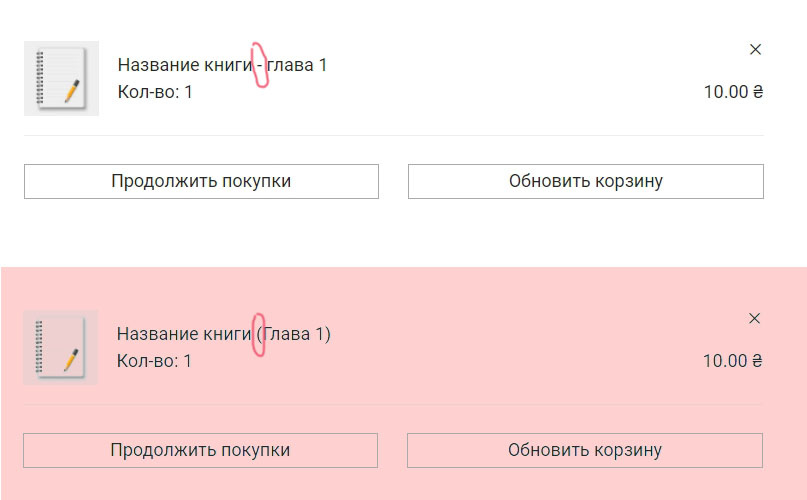Click "Продолжить покупки" in the pink cart block
Image resolution: width=807 pixels, height=500 pixels.
click(x=200, y=450)
